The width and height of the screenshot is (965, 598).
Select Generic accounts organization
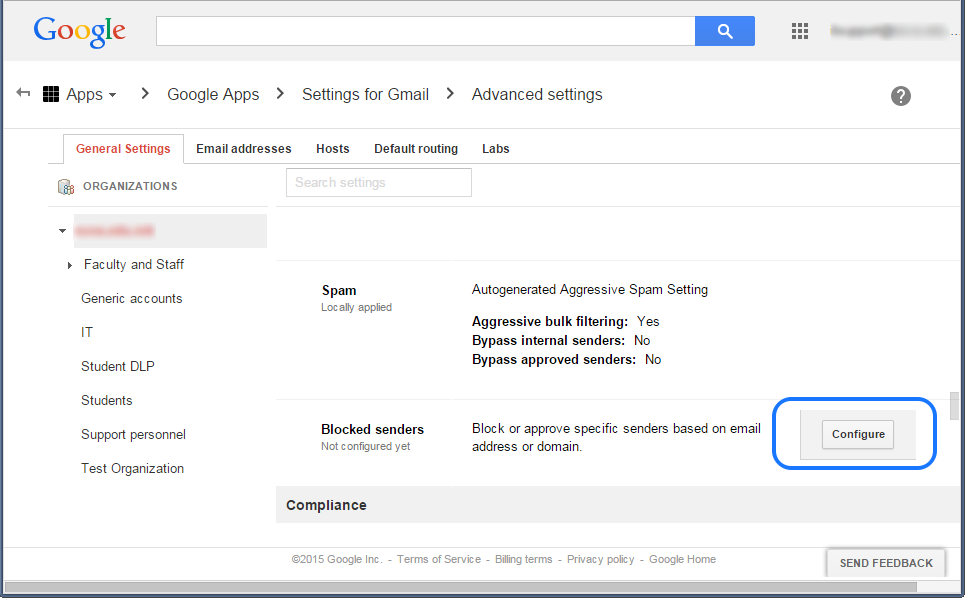point(132,298)
